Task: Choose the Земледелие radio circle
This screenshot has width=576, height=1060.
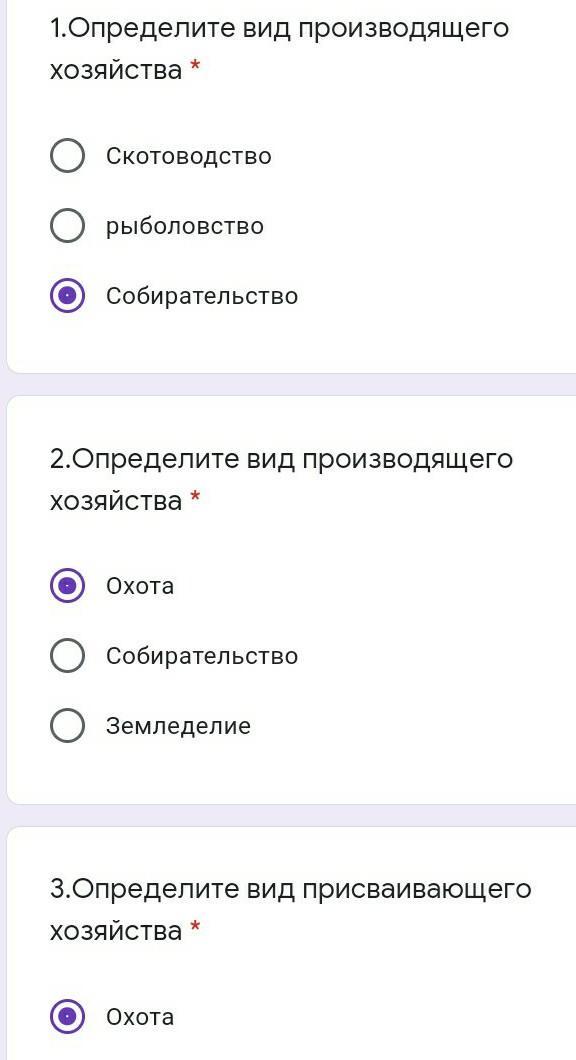Action: (x=68, y=725)
